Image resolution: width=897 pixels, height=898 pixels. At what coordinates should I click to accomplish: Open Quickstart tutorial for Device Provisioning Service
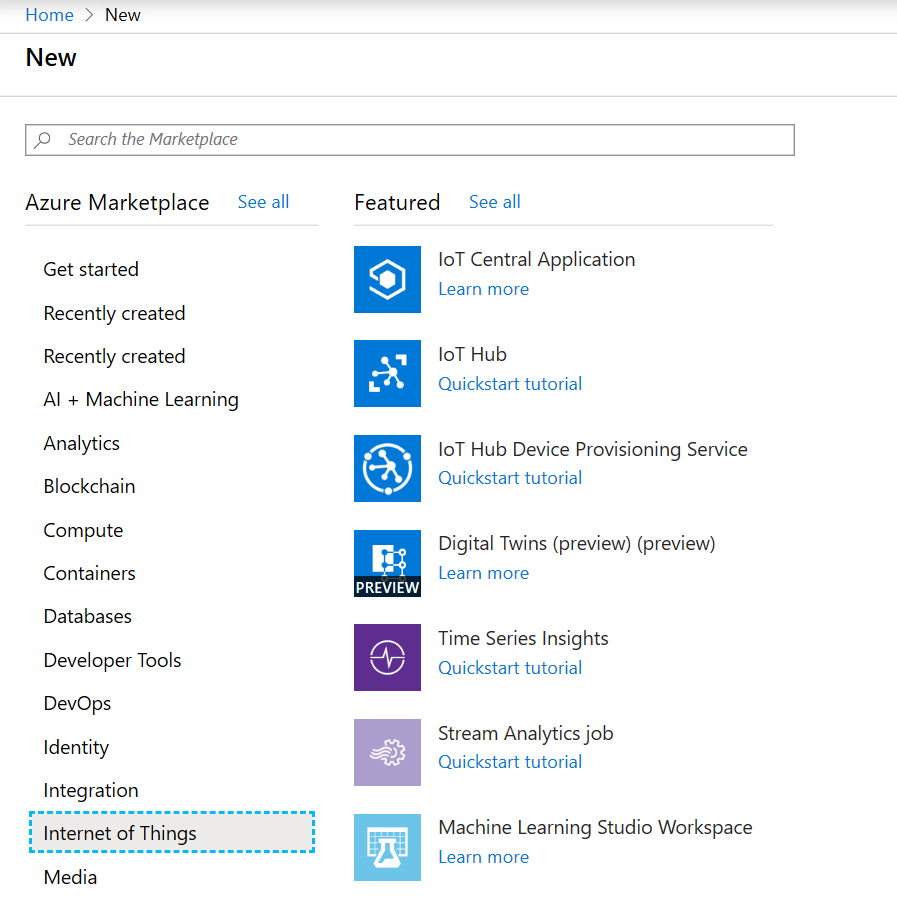[x=510, y=478]
